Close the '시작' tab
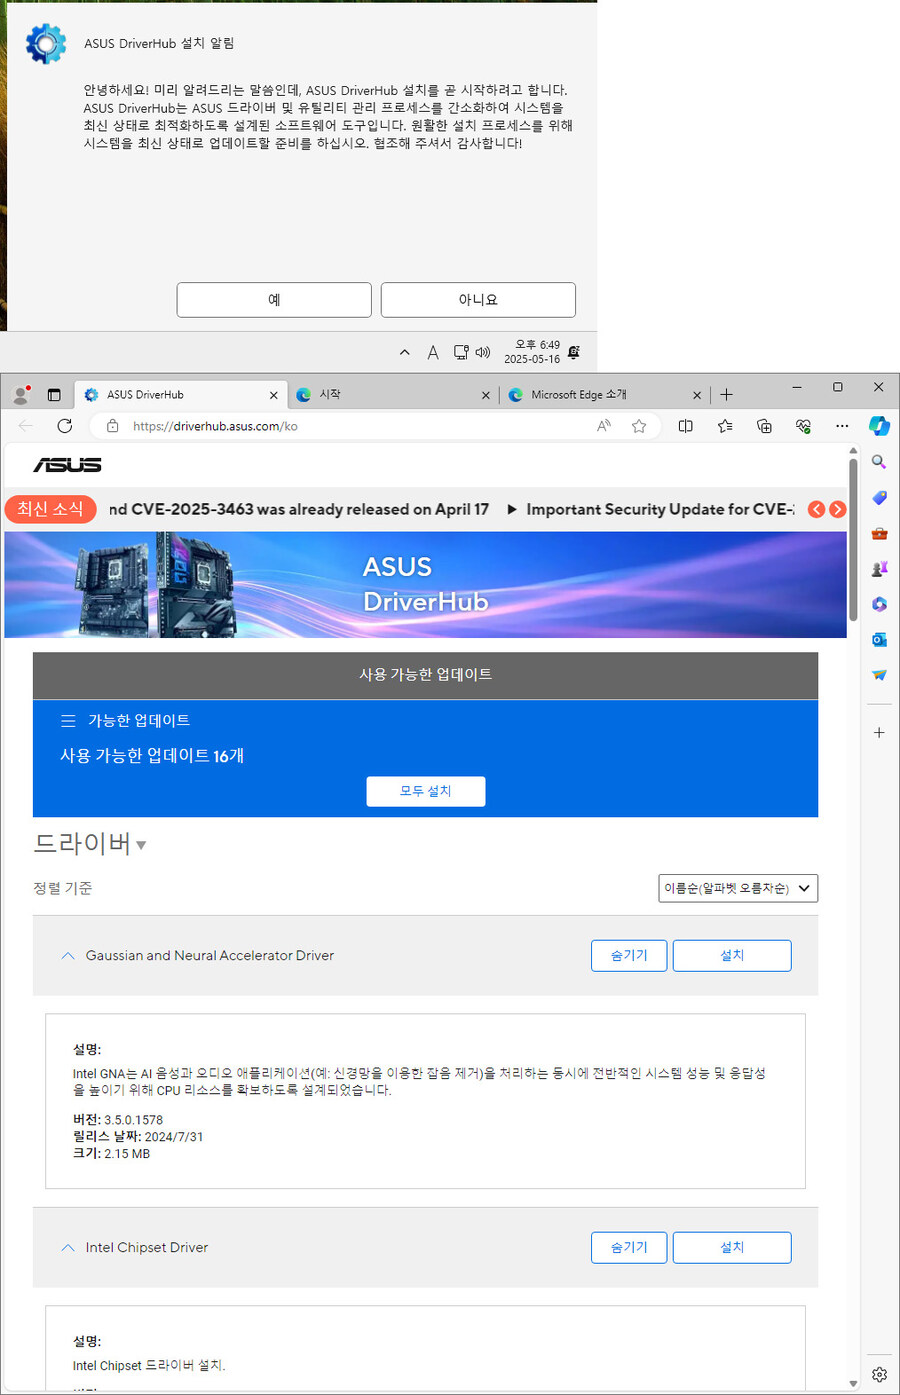 coord(485,395)
